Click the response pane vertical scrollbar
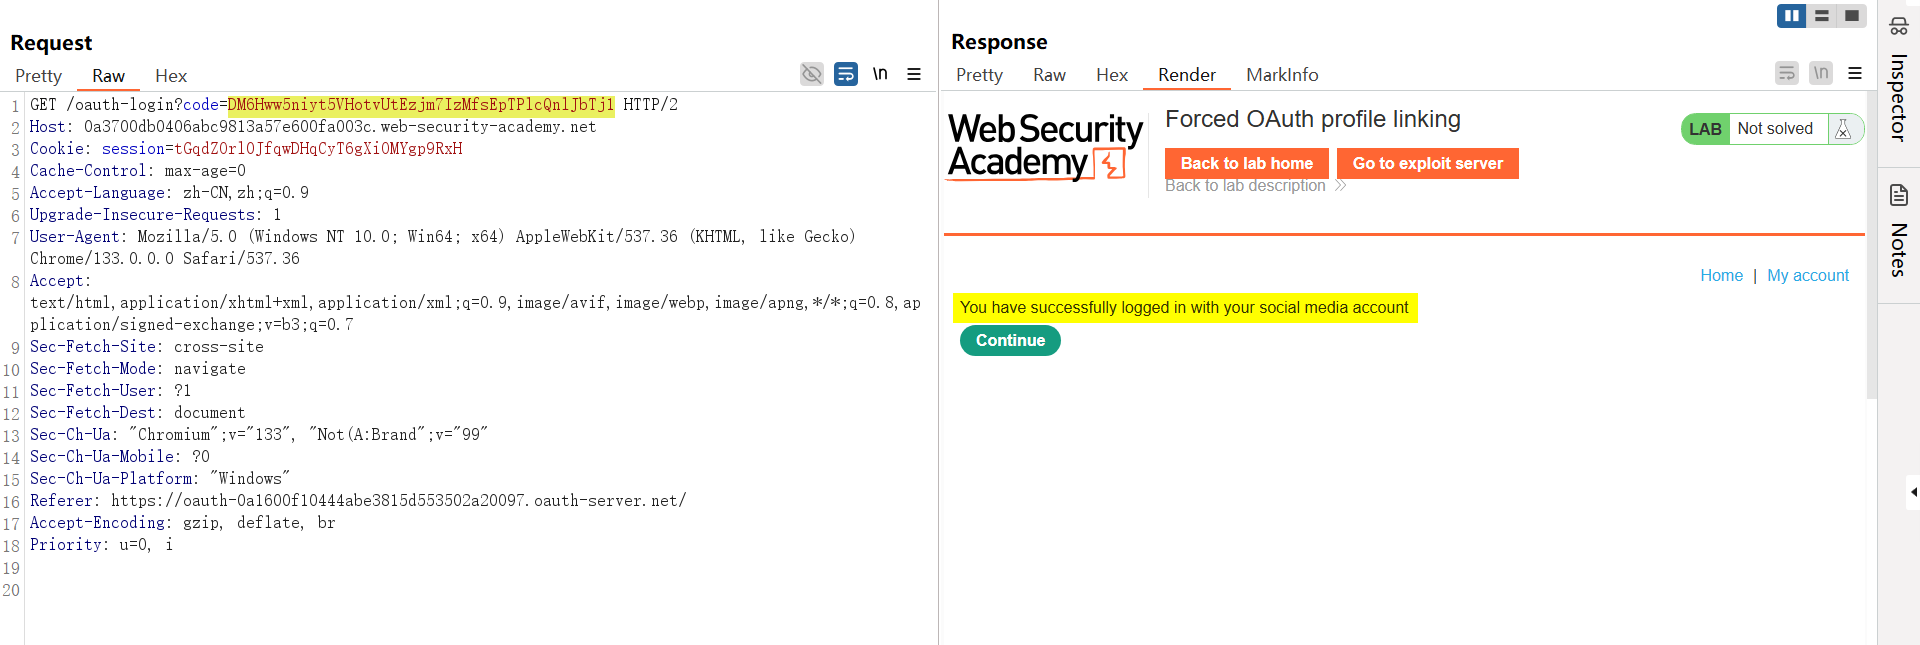 tap(1871, 250)
